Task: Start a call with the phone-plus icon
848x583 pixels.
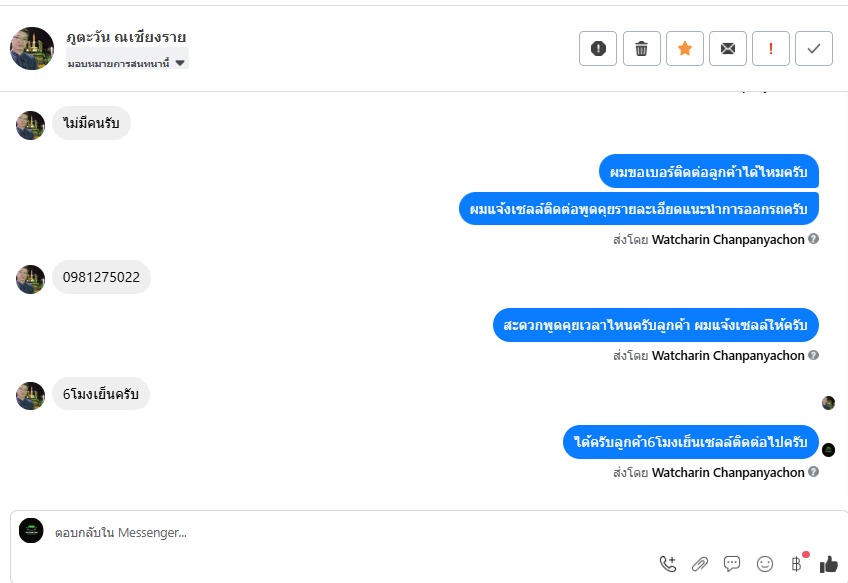Action: tap(668, 564)
